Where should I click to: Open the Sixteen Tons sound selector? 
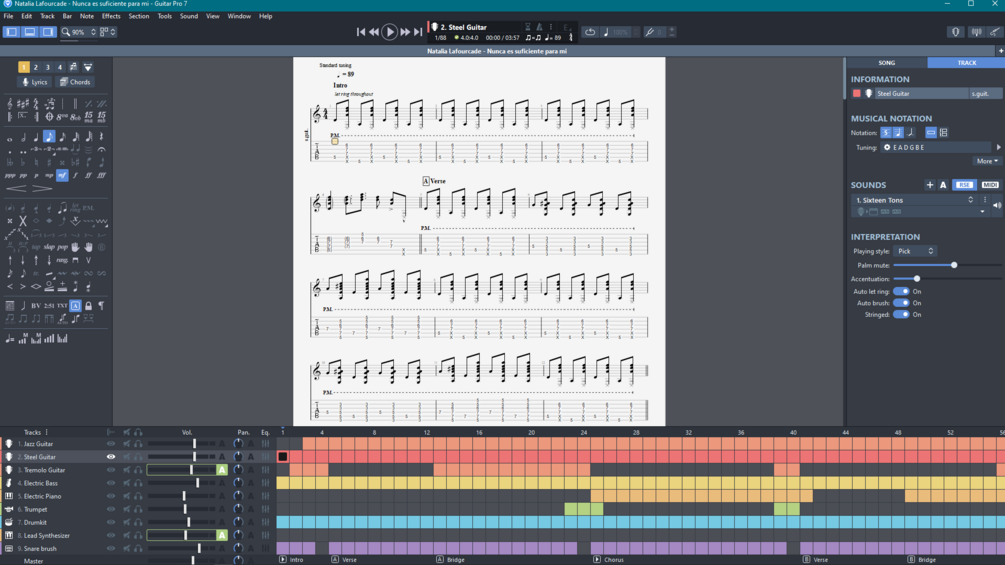[x=914, y=200]
